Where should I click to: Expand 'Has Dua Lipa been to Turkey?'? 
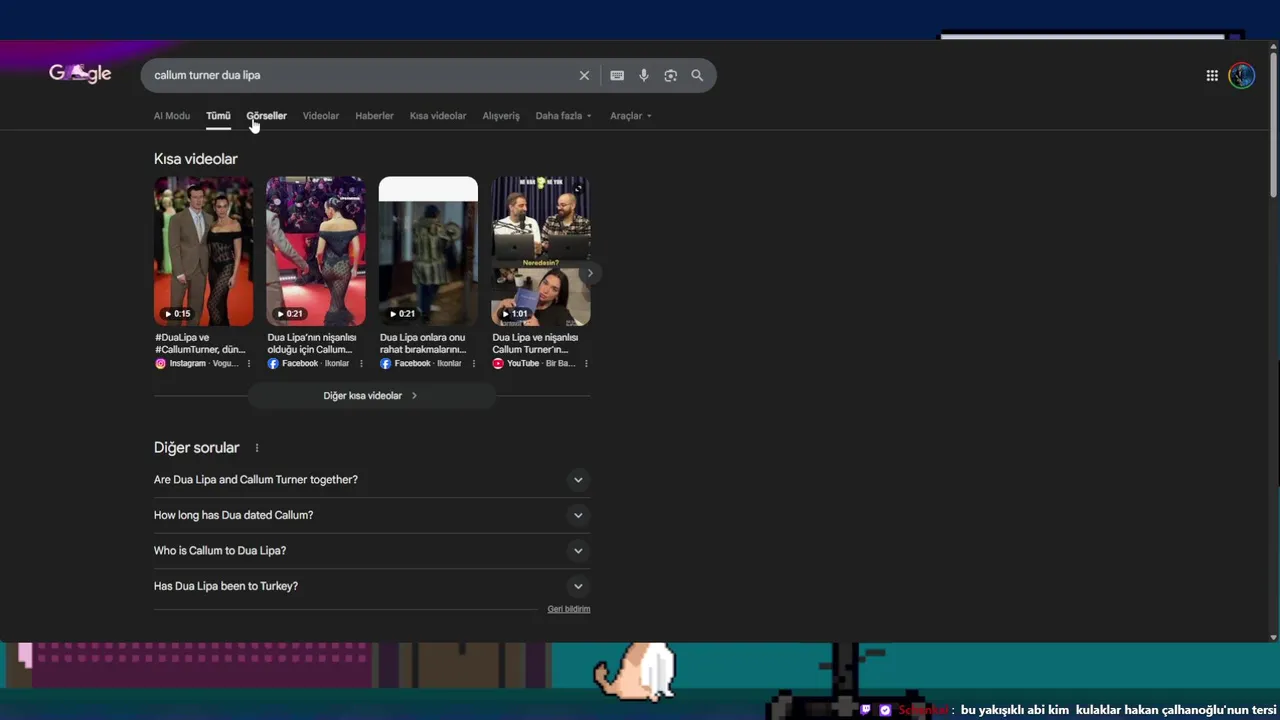point(372,586)
